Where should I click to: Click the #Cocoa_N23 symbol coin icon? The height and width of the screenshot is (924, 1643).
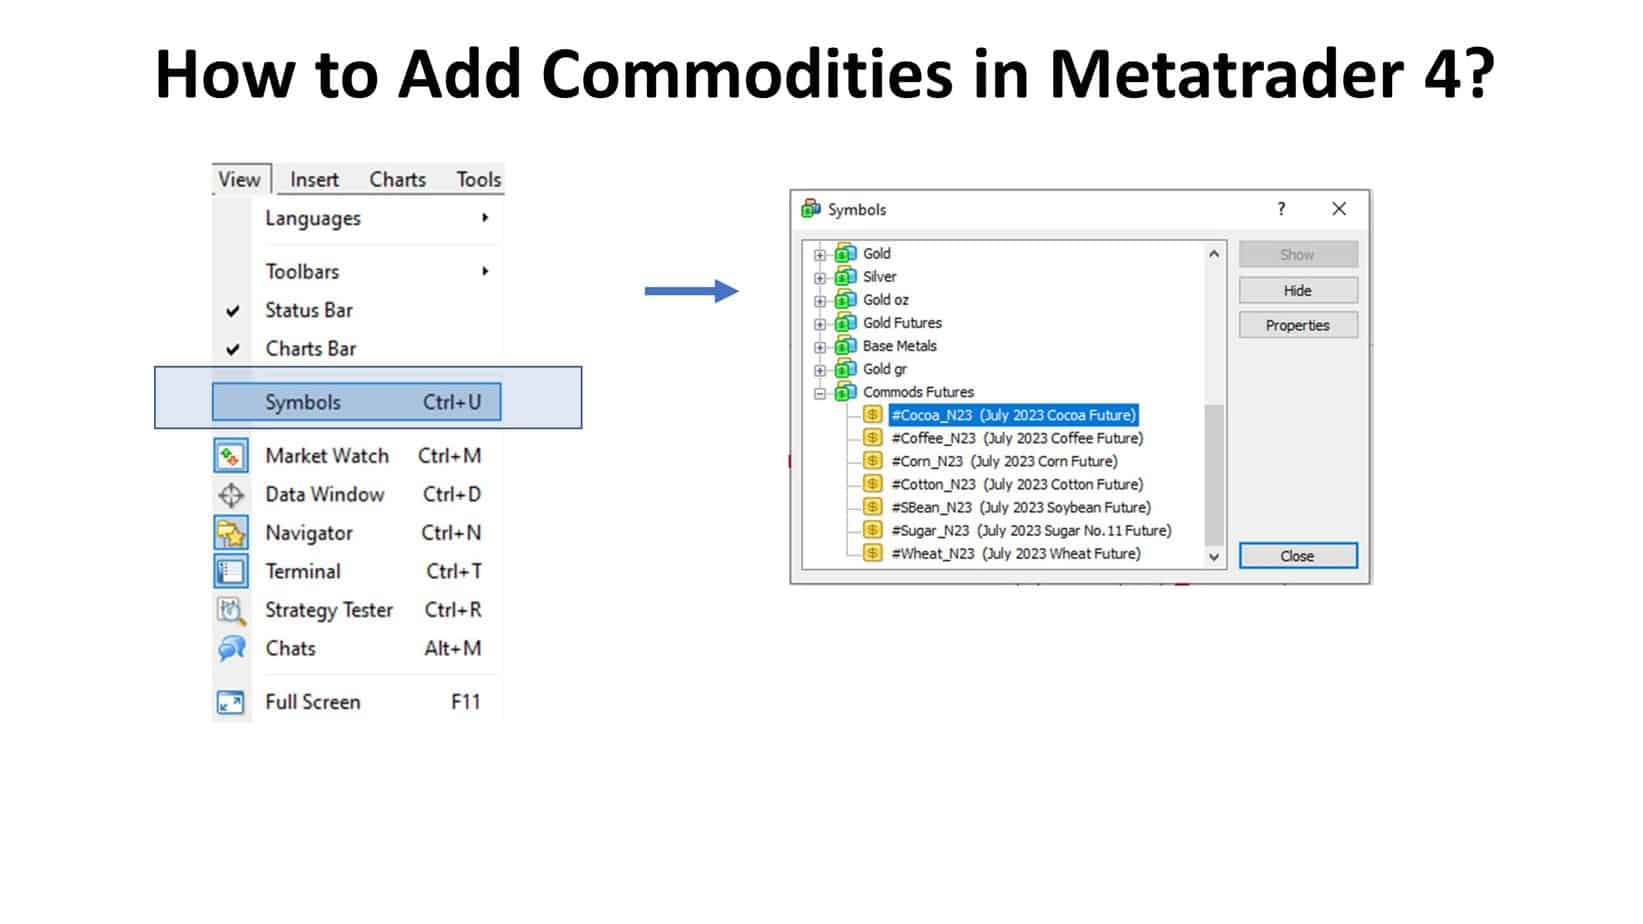pos(873,414)
